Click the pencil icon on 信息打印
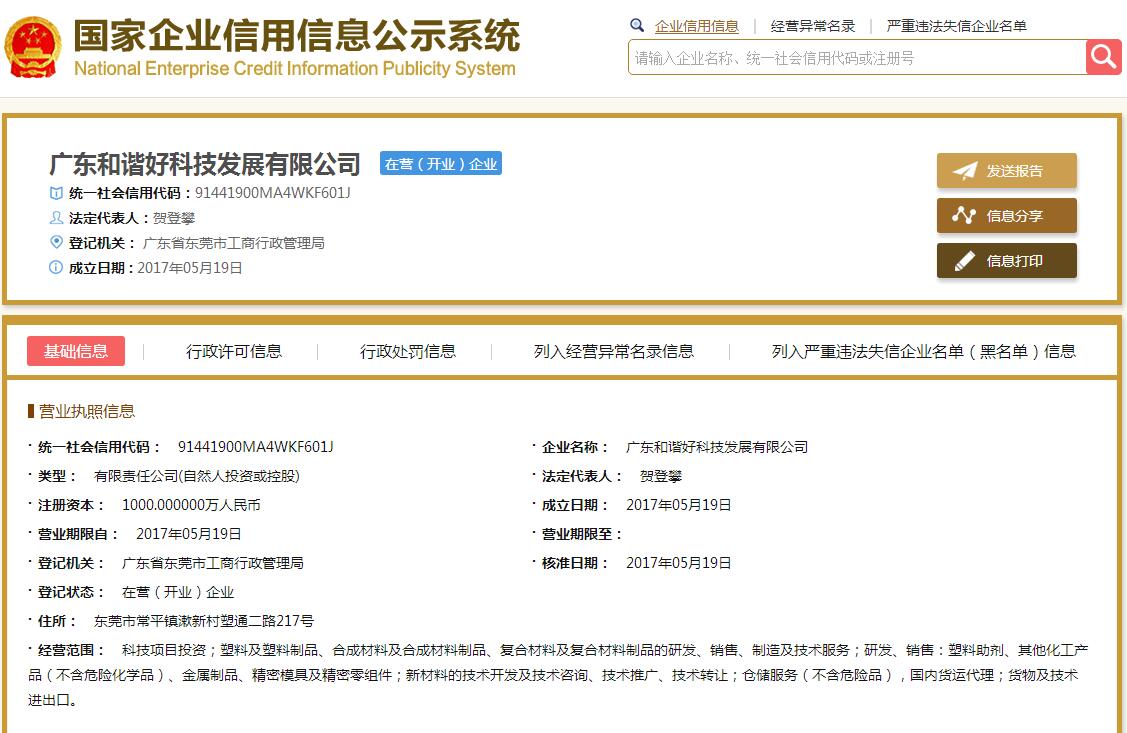The image size is (1127, 733). (x=964, y=261)
